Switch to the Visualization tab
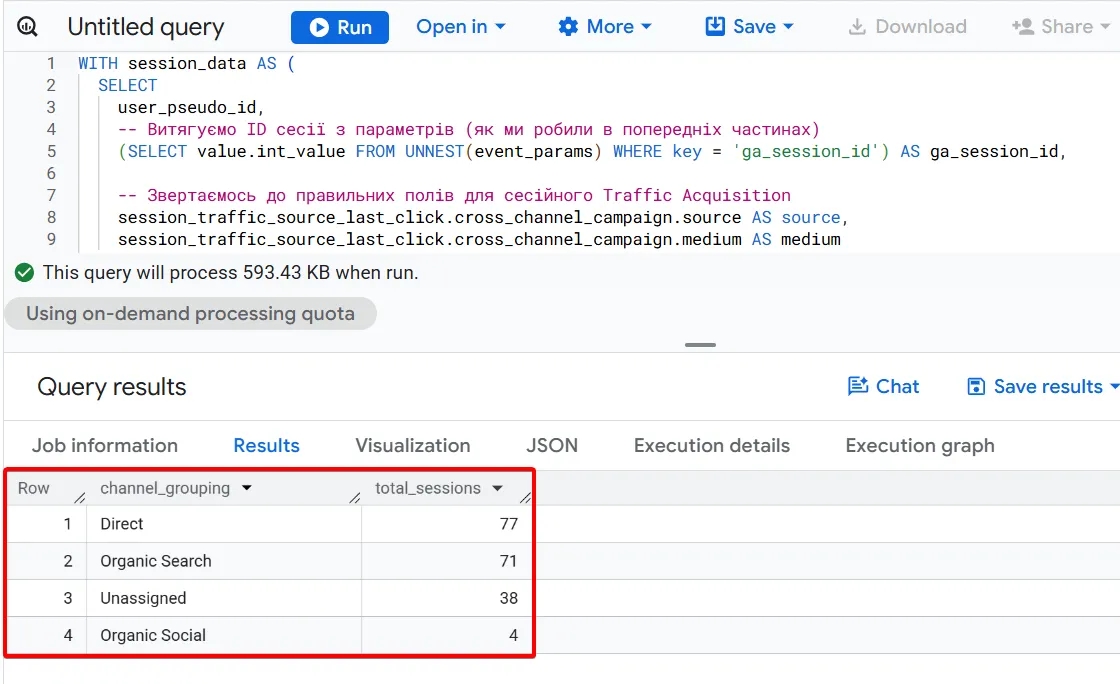 413,446
